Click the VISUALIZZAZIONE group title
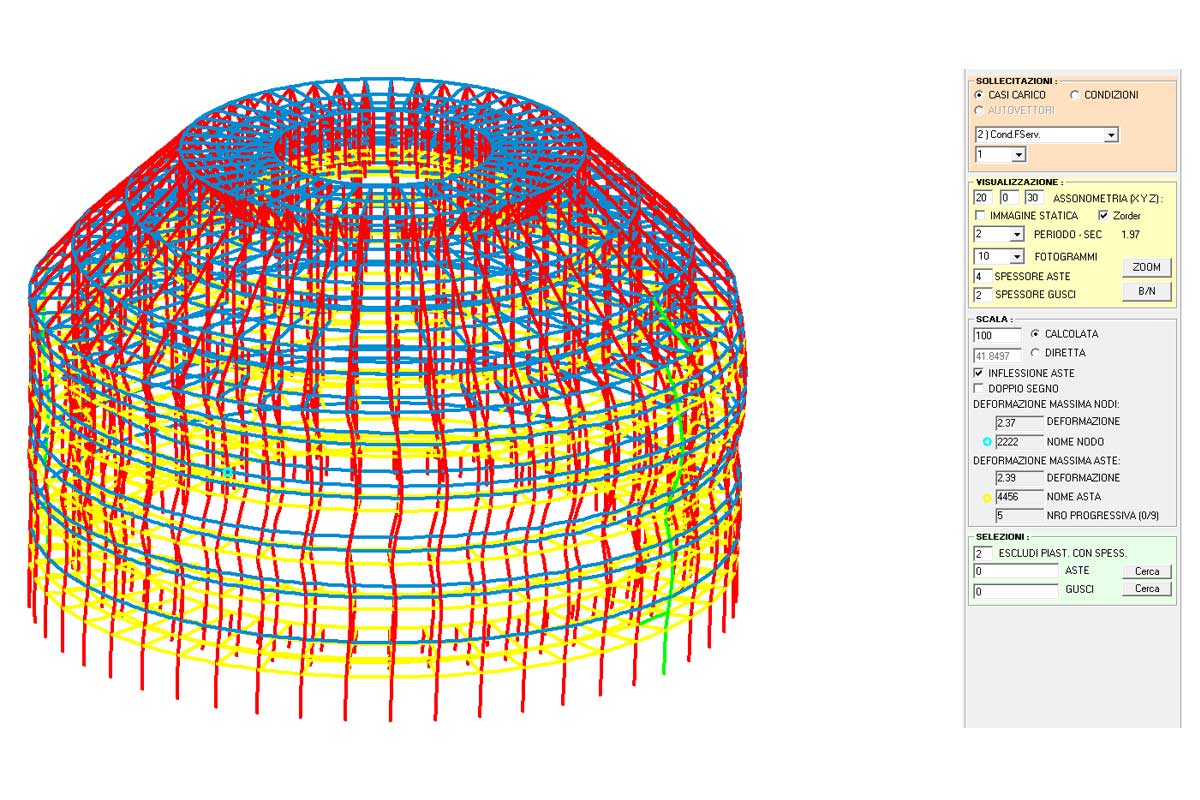This screenshot has height=800, width=1200. [1020, 182]
